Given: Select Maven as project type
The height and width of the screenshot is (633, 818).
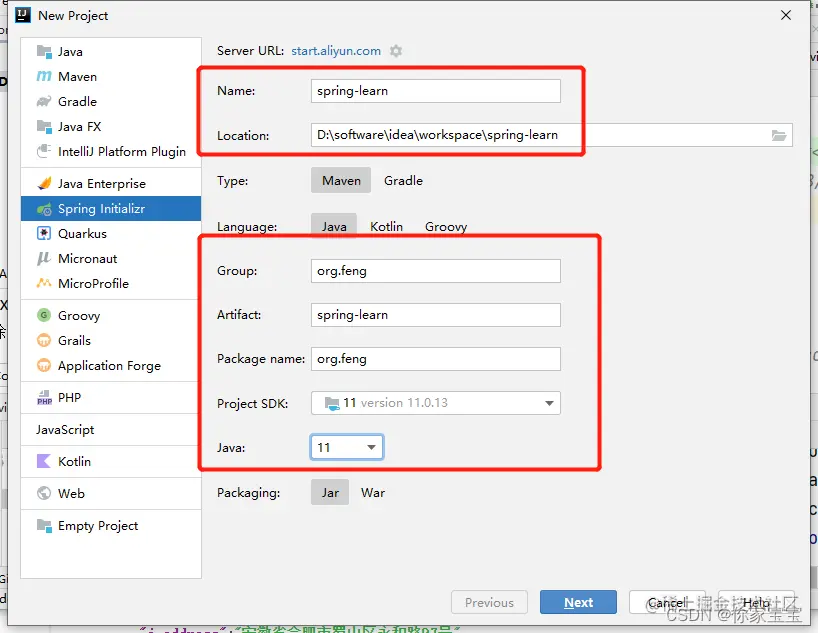Looking at the screenshot, I should pyautogui.click(x=341, y=181).
